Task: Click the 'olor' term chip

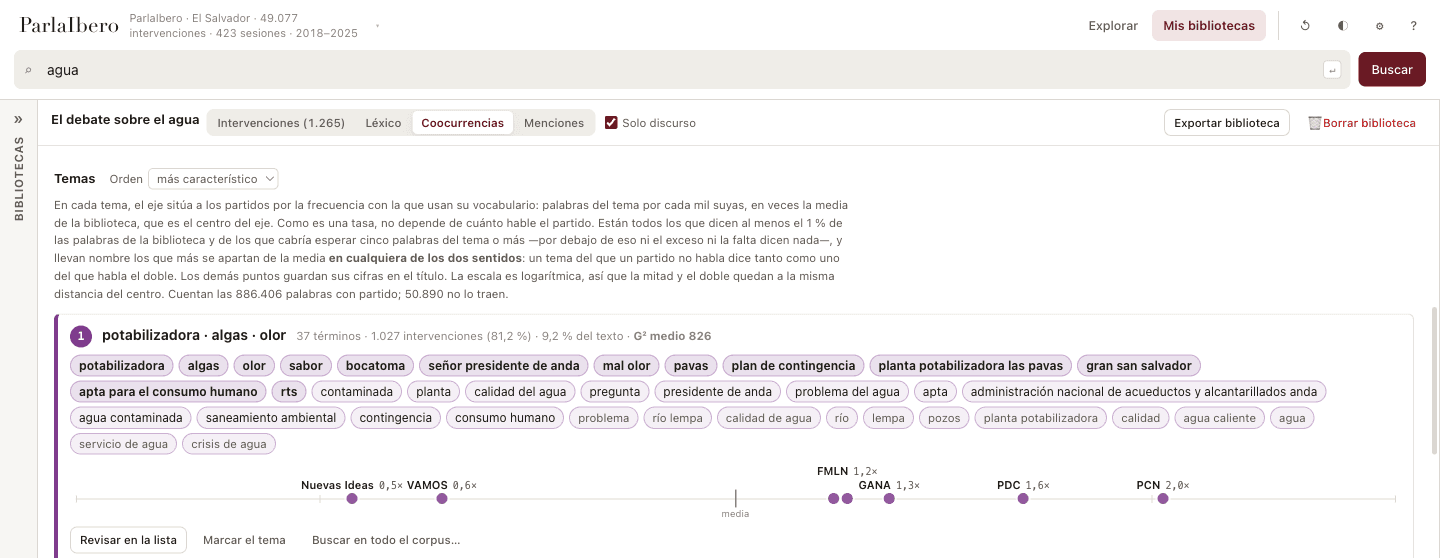Action: pyautogui.click(x=254, y=366)
